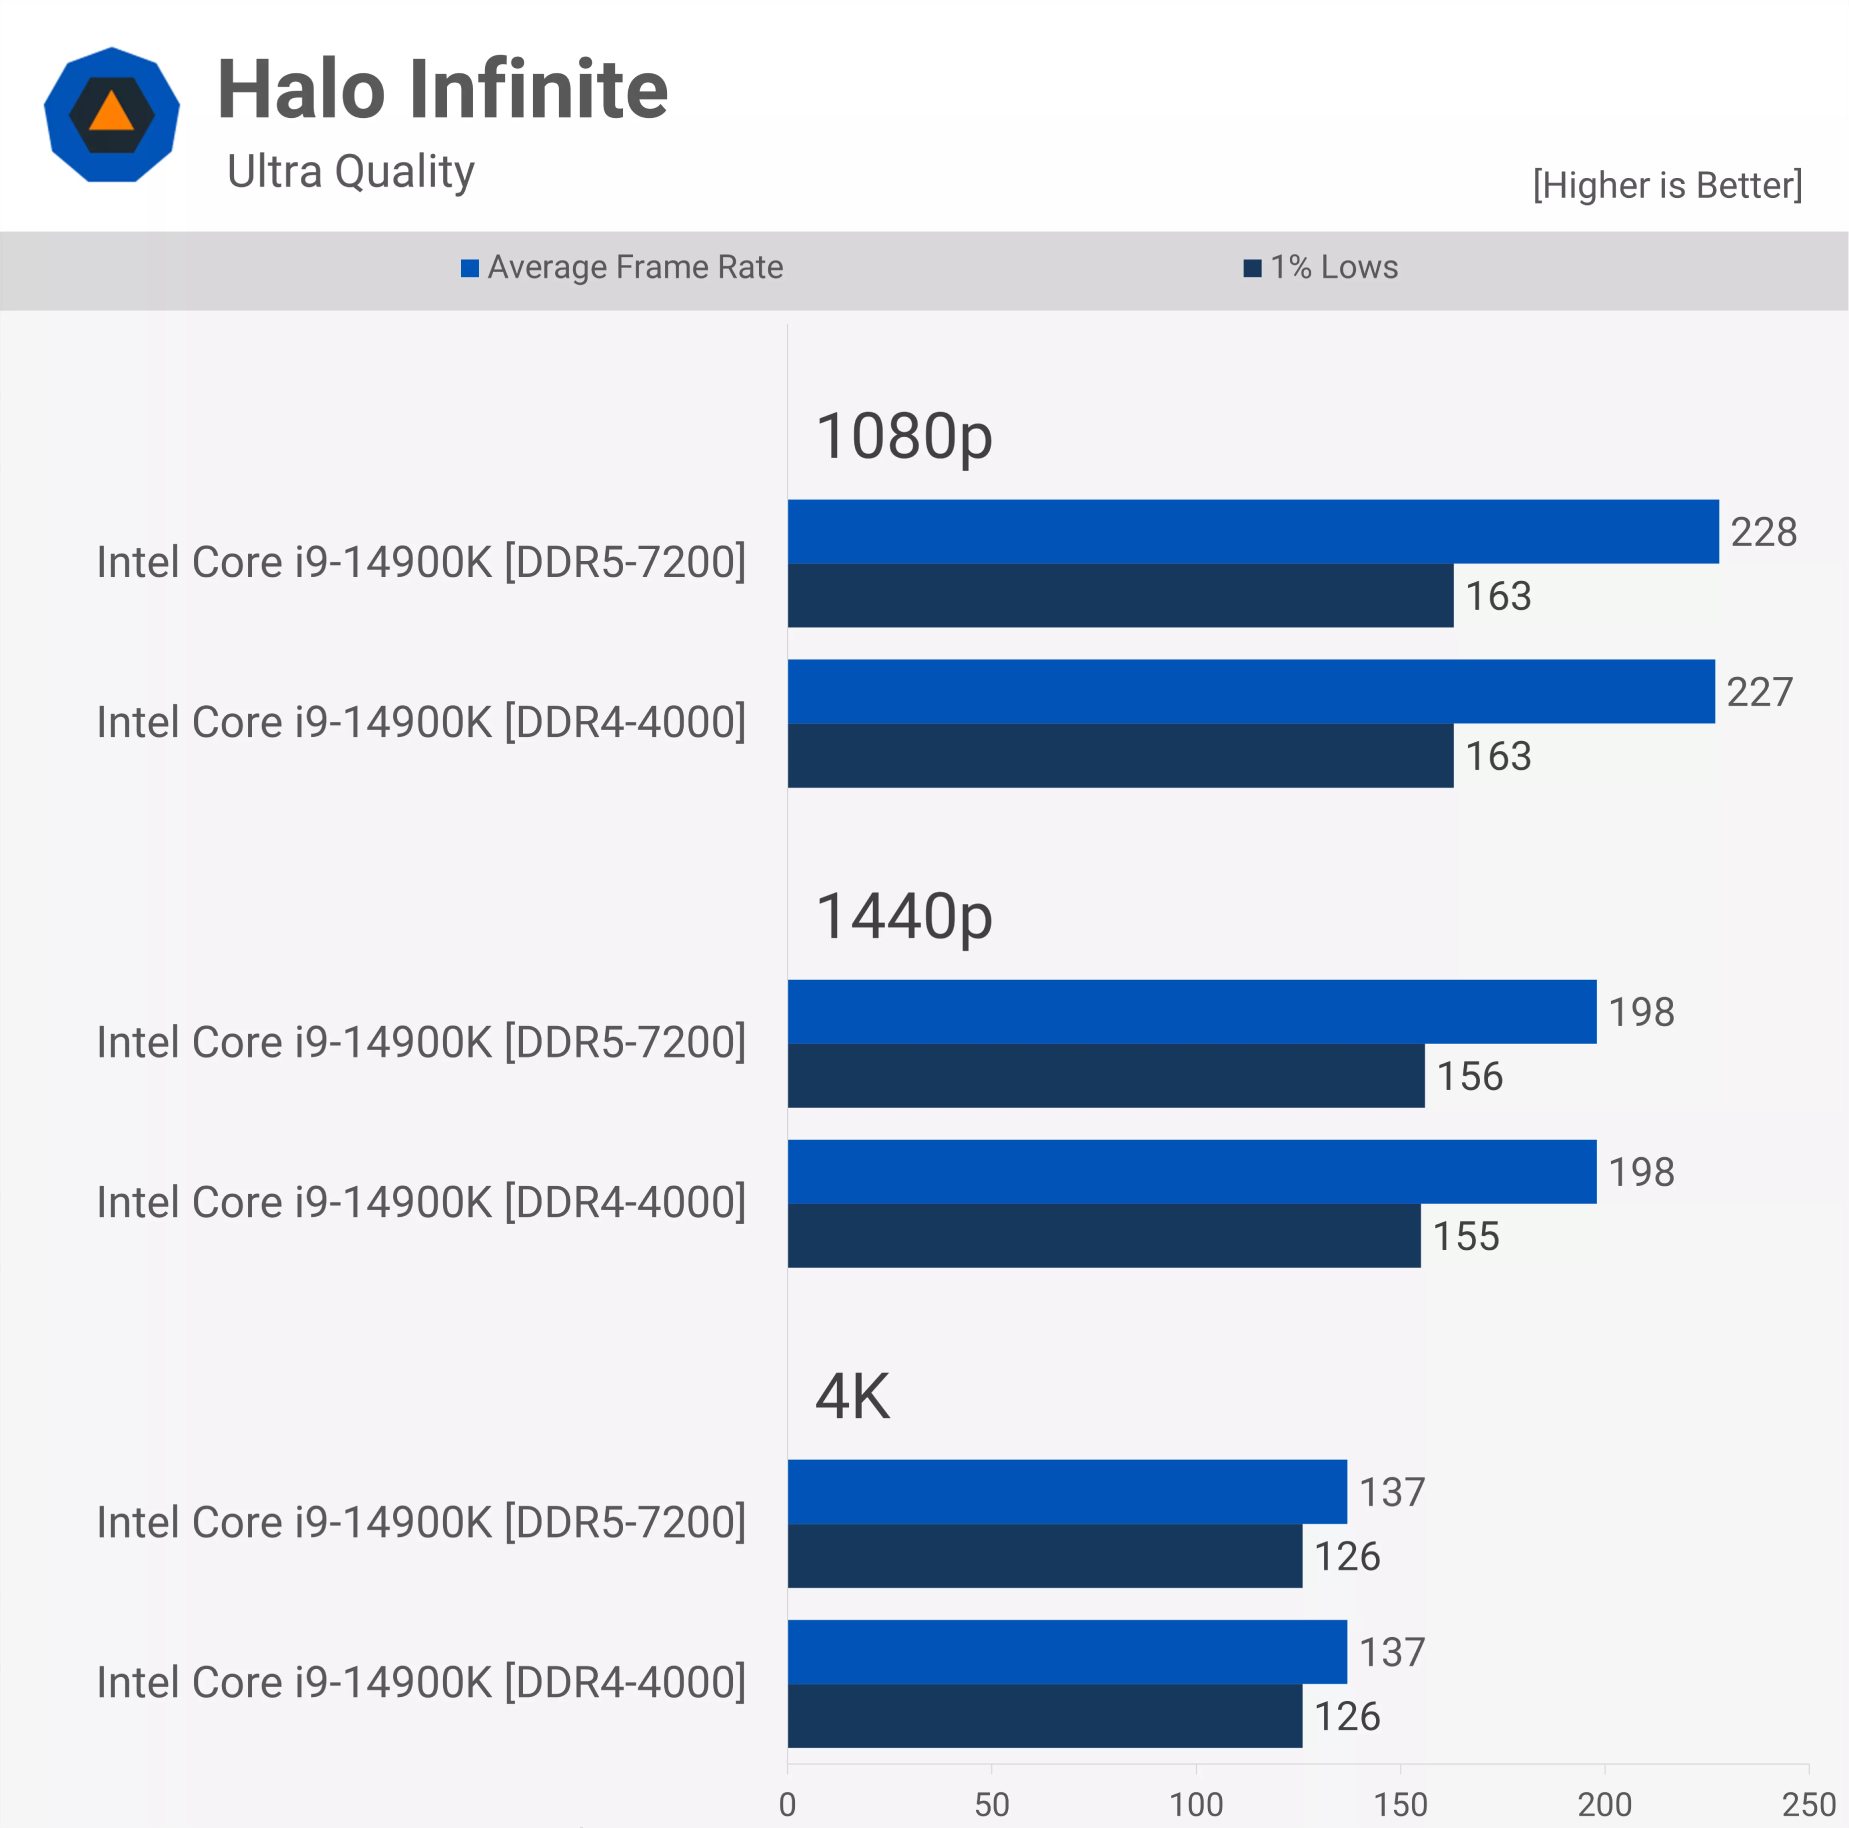The width and height of the screenshot is (1849, 1828).
Task: Select the 4K section heading
Action: pos(853,1396)
